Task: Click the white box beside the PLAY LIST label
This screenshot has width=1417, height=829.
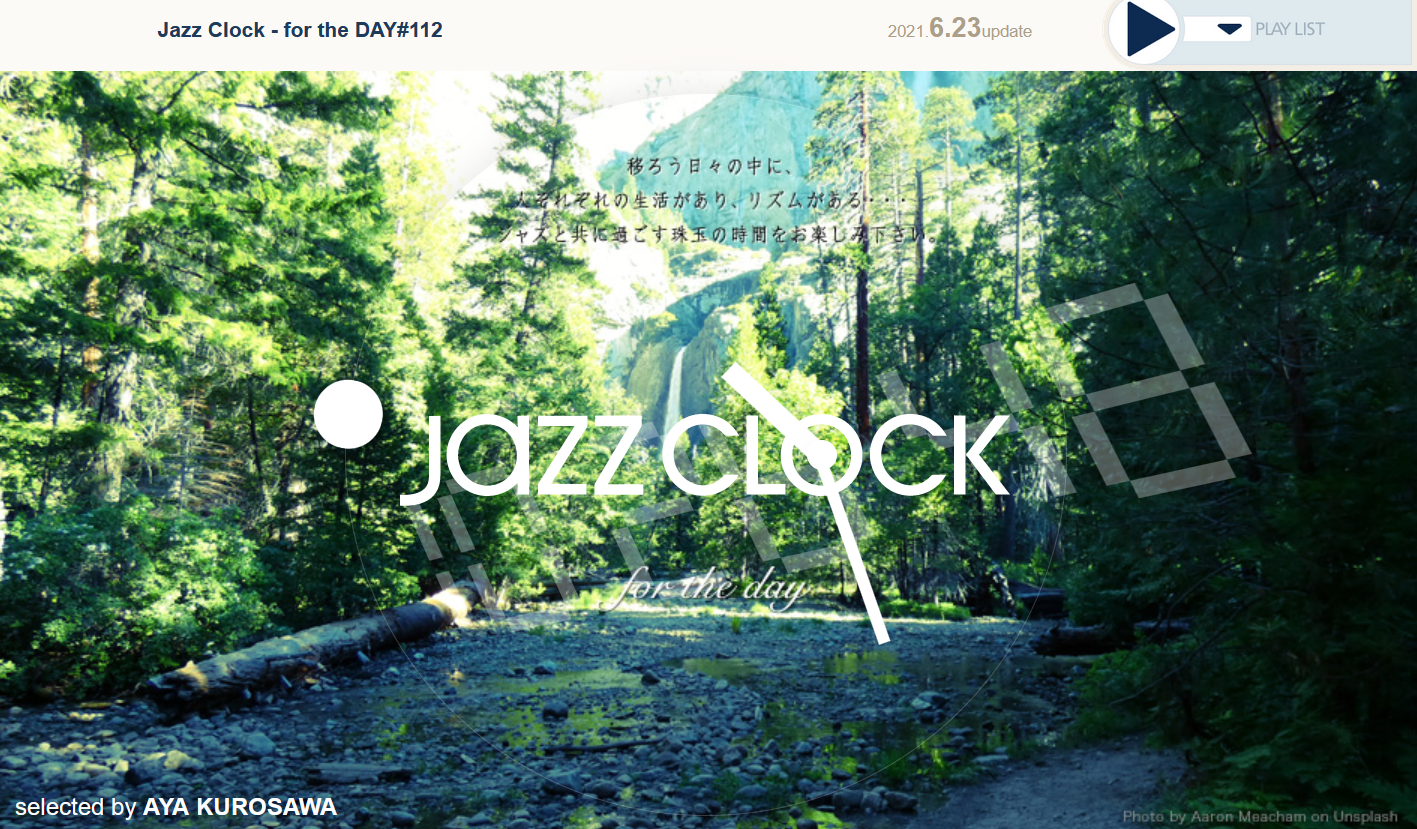Action: tap(1217, 29)
